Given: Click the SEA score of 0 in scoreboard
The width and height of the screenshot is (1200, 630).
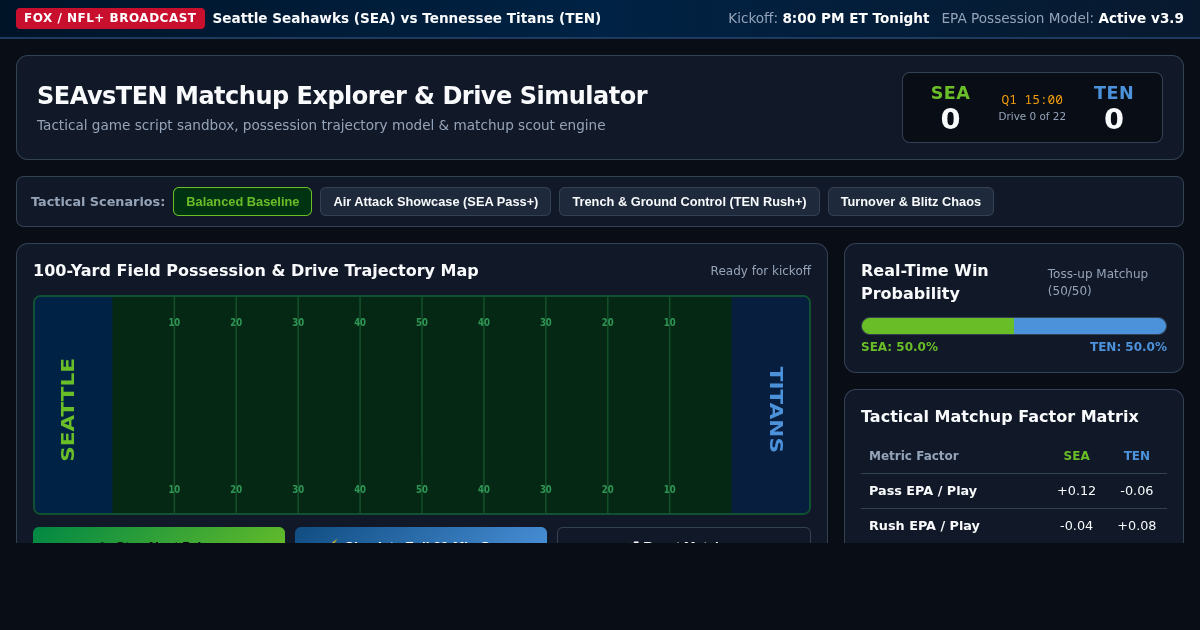Looking at the screenshot, I should 950,119.
